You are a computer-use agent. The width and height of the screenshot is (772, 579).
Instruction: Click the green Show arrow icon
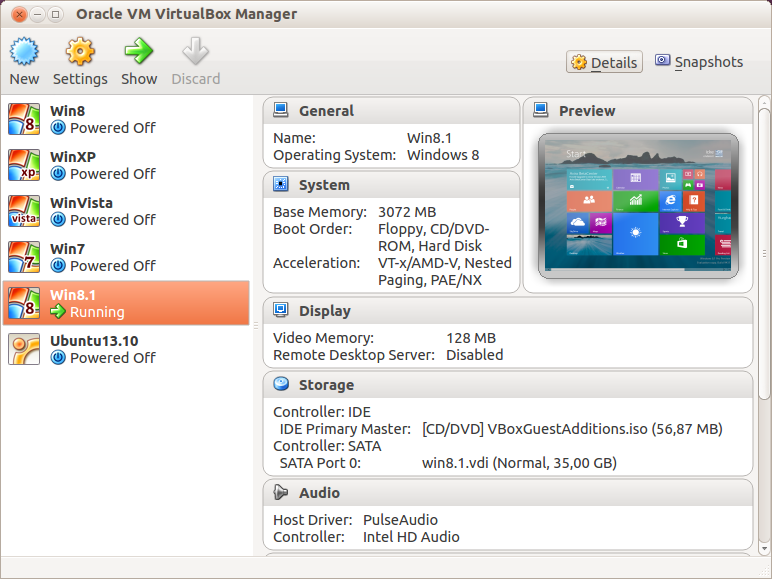(139, 52)
